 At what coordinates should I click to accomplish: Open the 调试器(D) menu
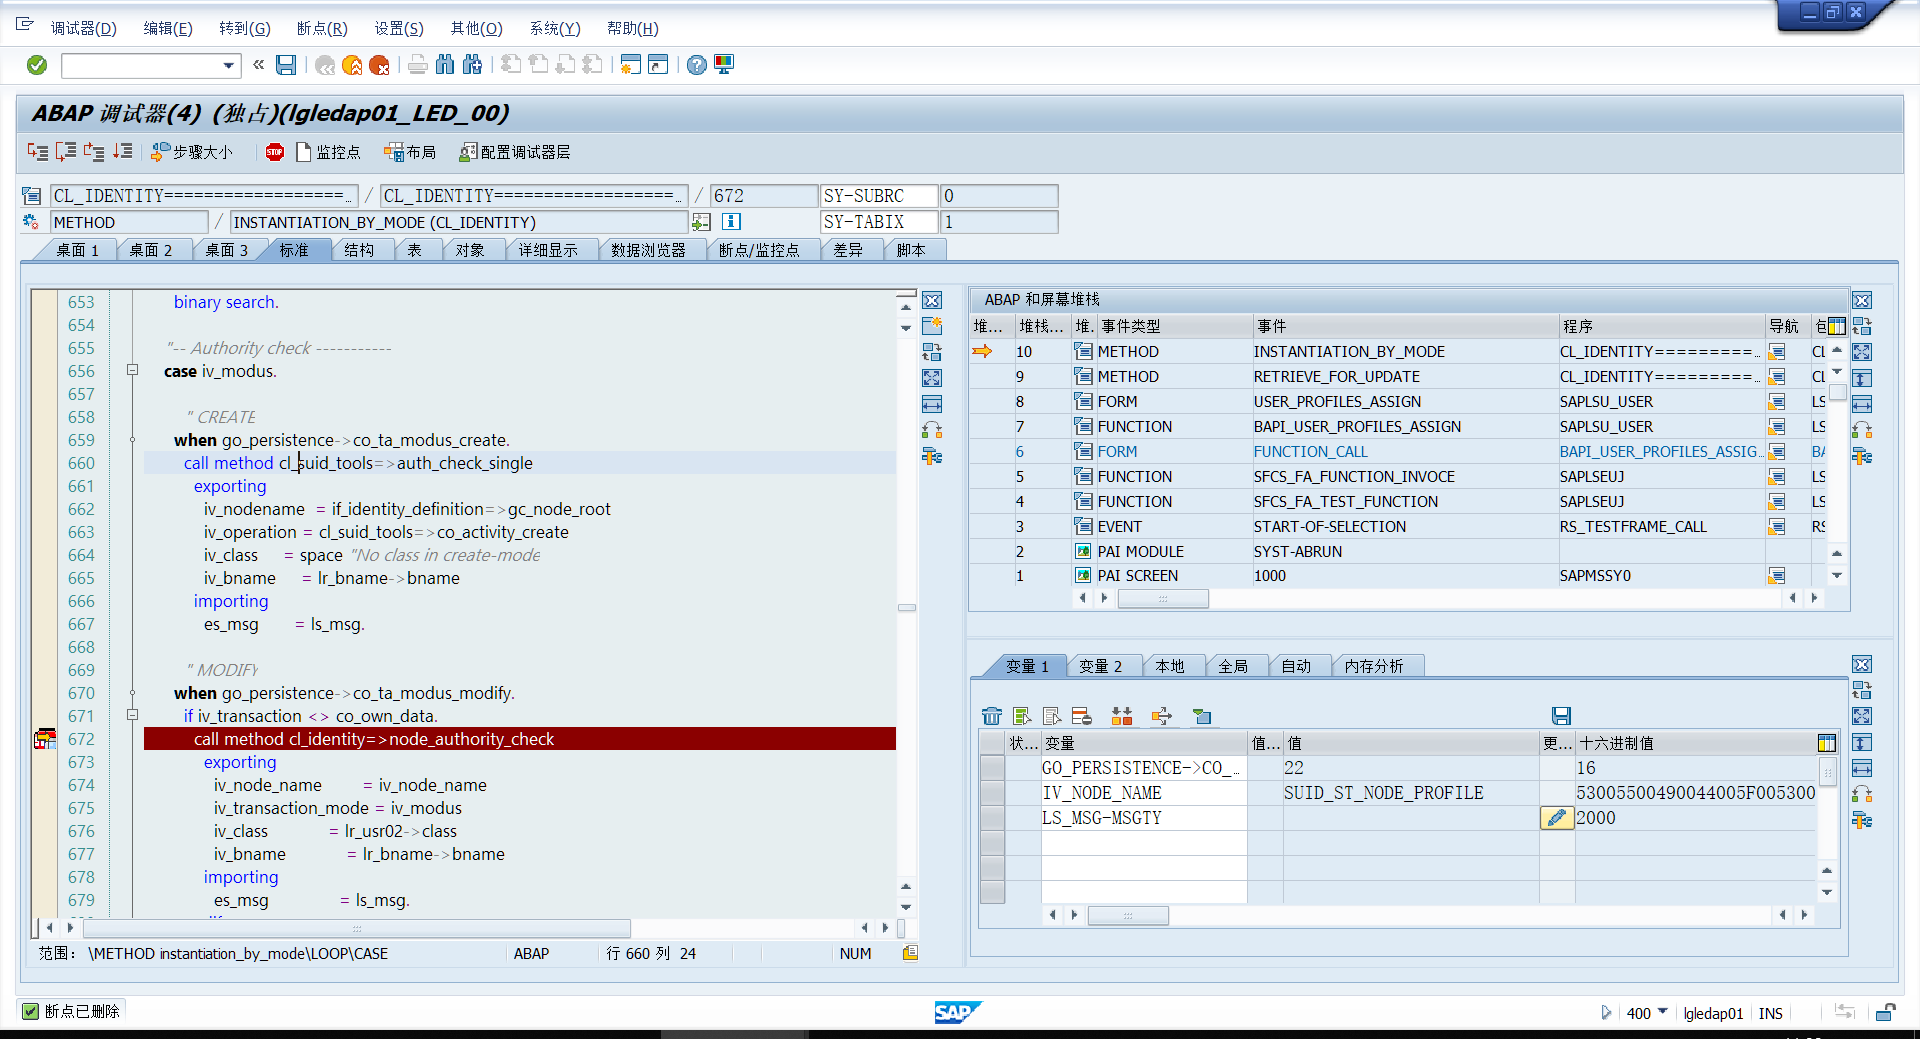[84, 28]
